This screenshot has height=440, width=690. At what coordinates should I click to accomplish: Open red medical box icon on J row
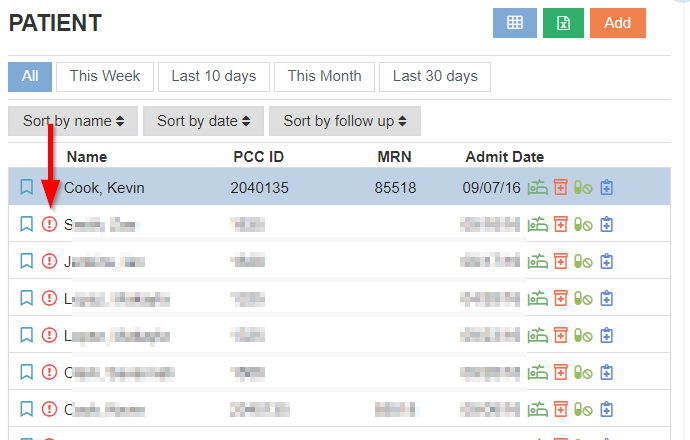click(561, 261)
